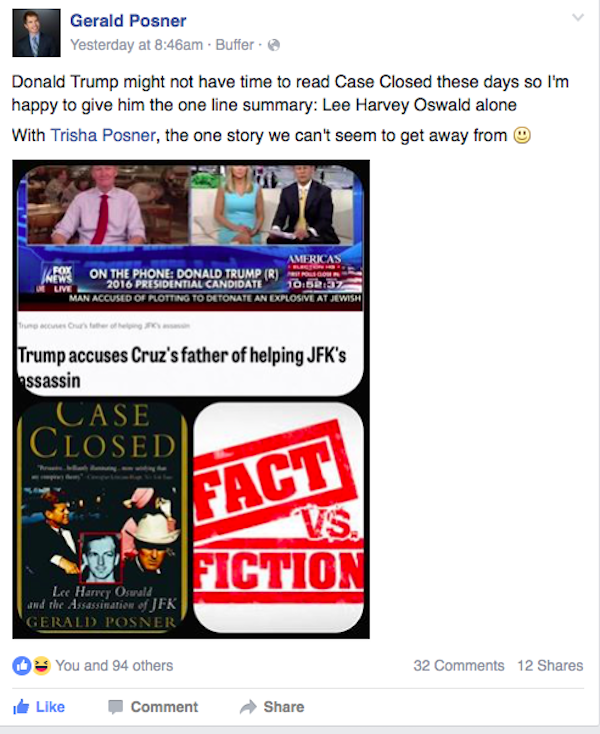Click the smiley emoji in the post
This screenshot has width=600, height=734.
[522, 135]
